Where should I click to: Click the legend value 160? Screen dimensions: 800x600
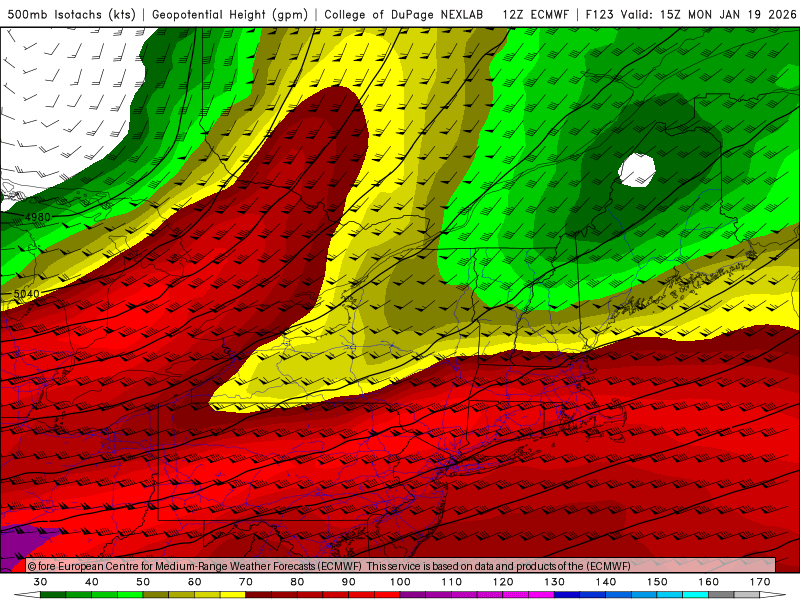click(709, 582)
